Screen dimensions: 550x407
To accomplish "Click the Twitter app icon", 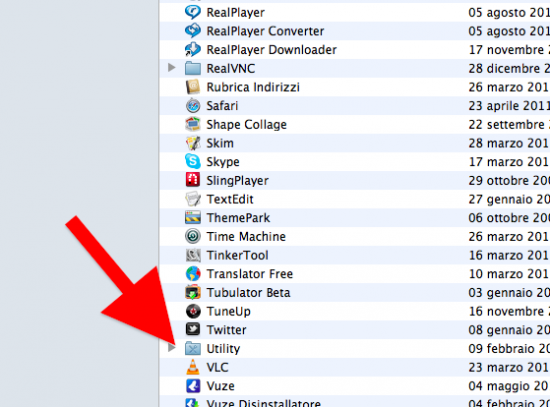I will tap(193, 329).
